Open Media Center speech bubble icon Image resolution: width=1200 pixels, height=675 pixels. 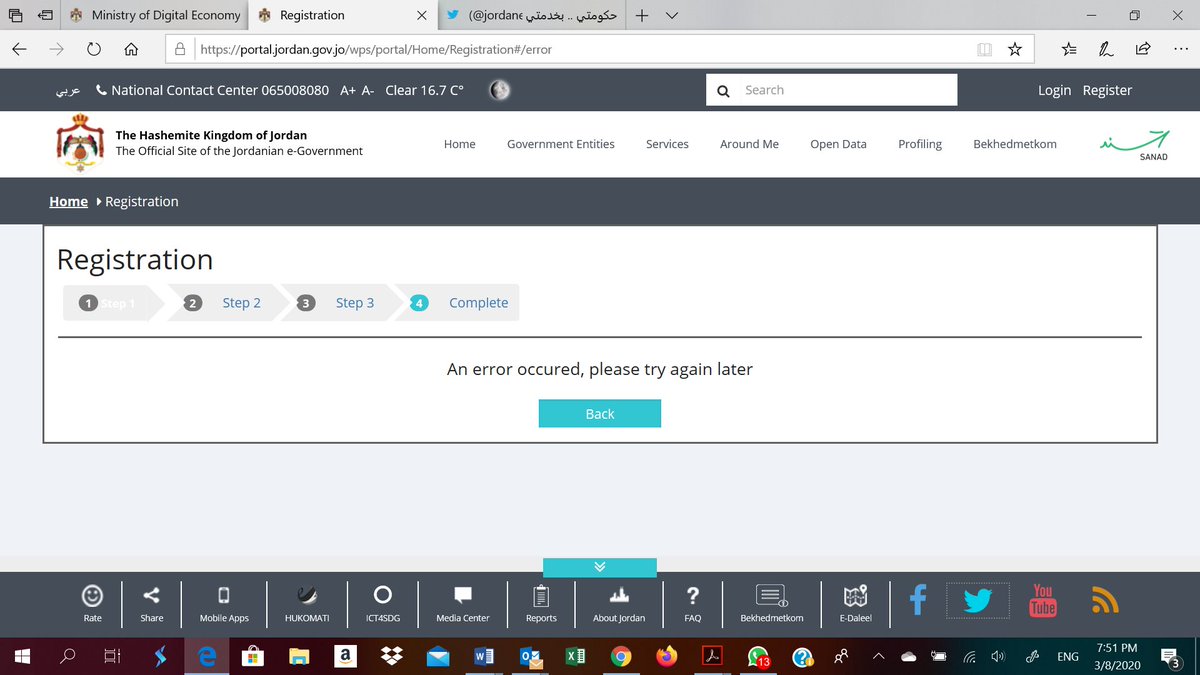click(463, 596)
